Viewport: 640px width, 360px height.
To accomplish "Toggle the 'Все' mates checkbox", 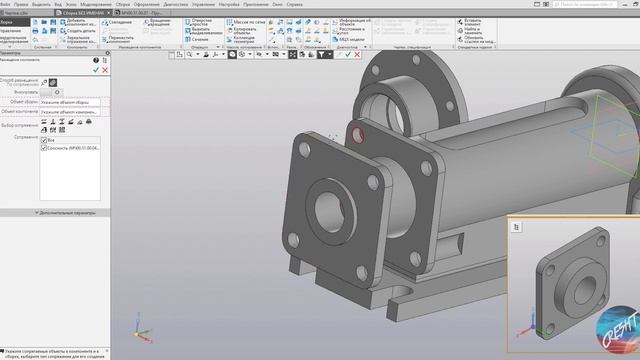I will 44,140.
